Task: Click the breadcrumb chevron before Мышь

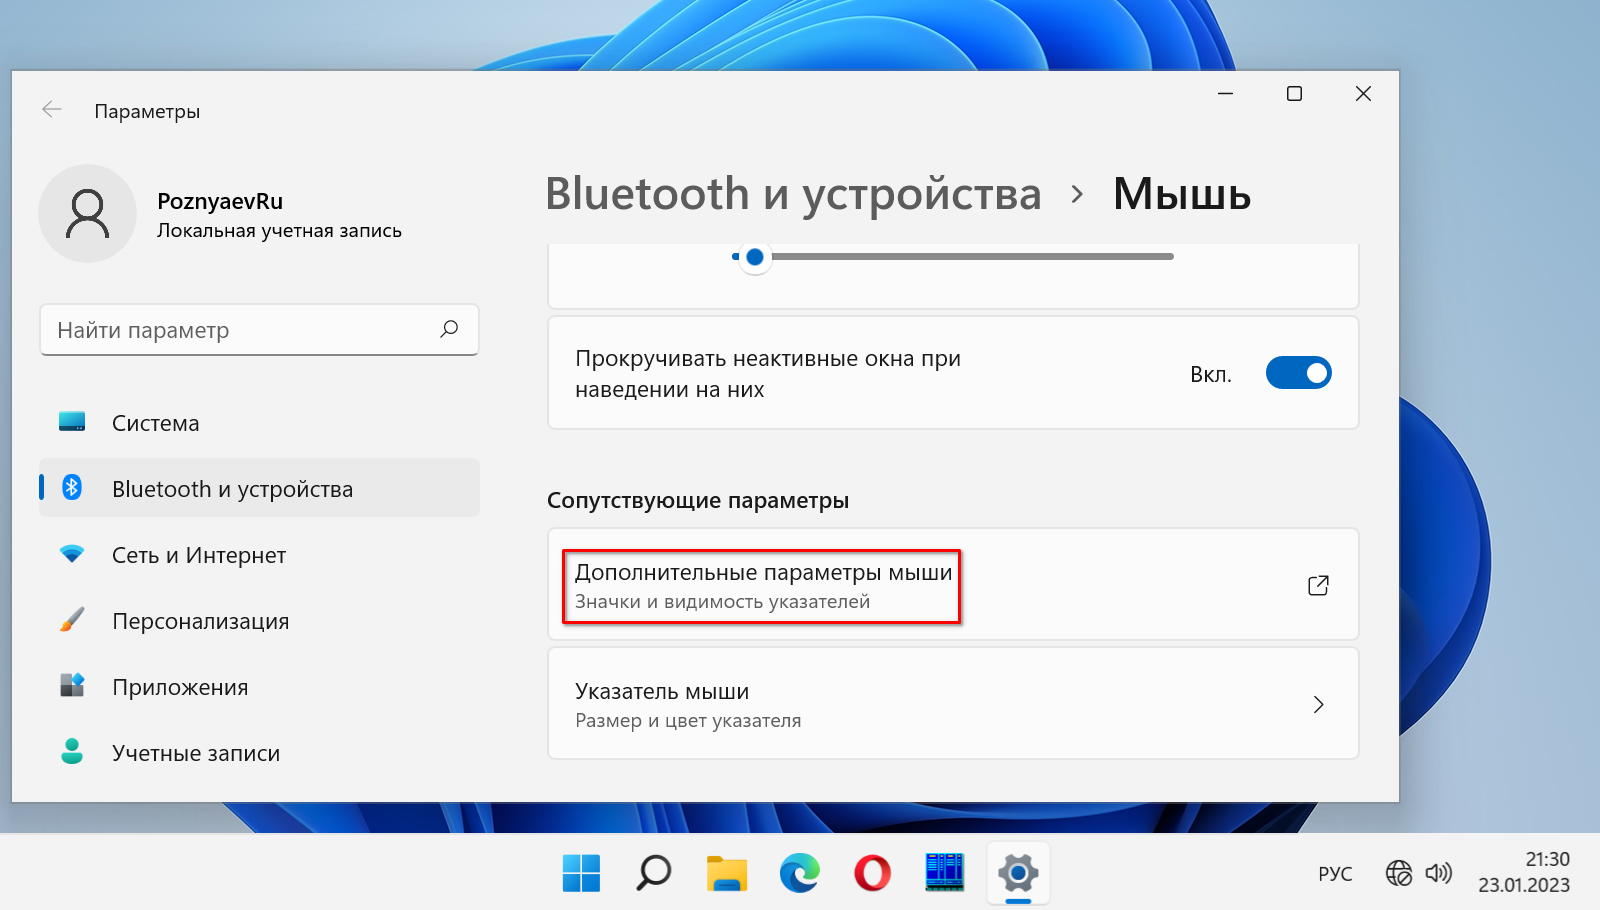Action: pyautogui.click(x=1077, y=194)
